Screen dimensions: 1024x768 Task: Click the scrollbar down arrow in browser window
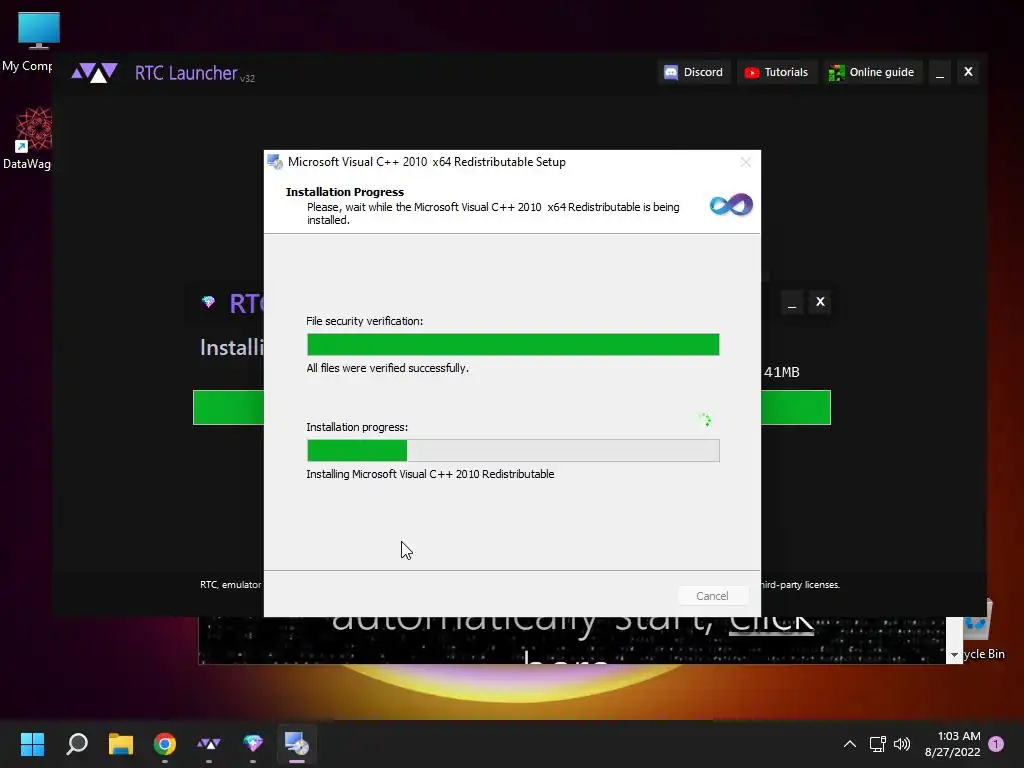point(954,654)
